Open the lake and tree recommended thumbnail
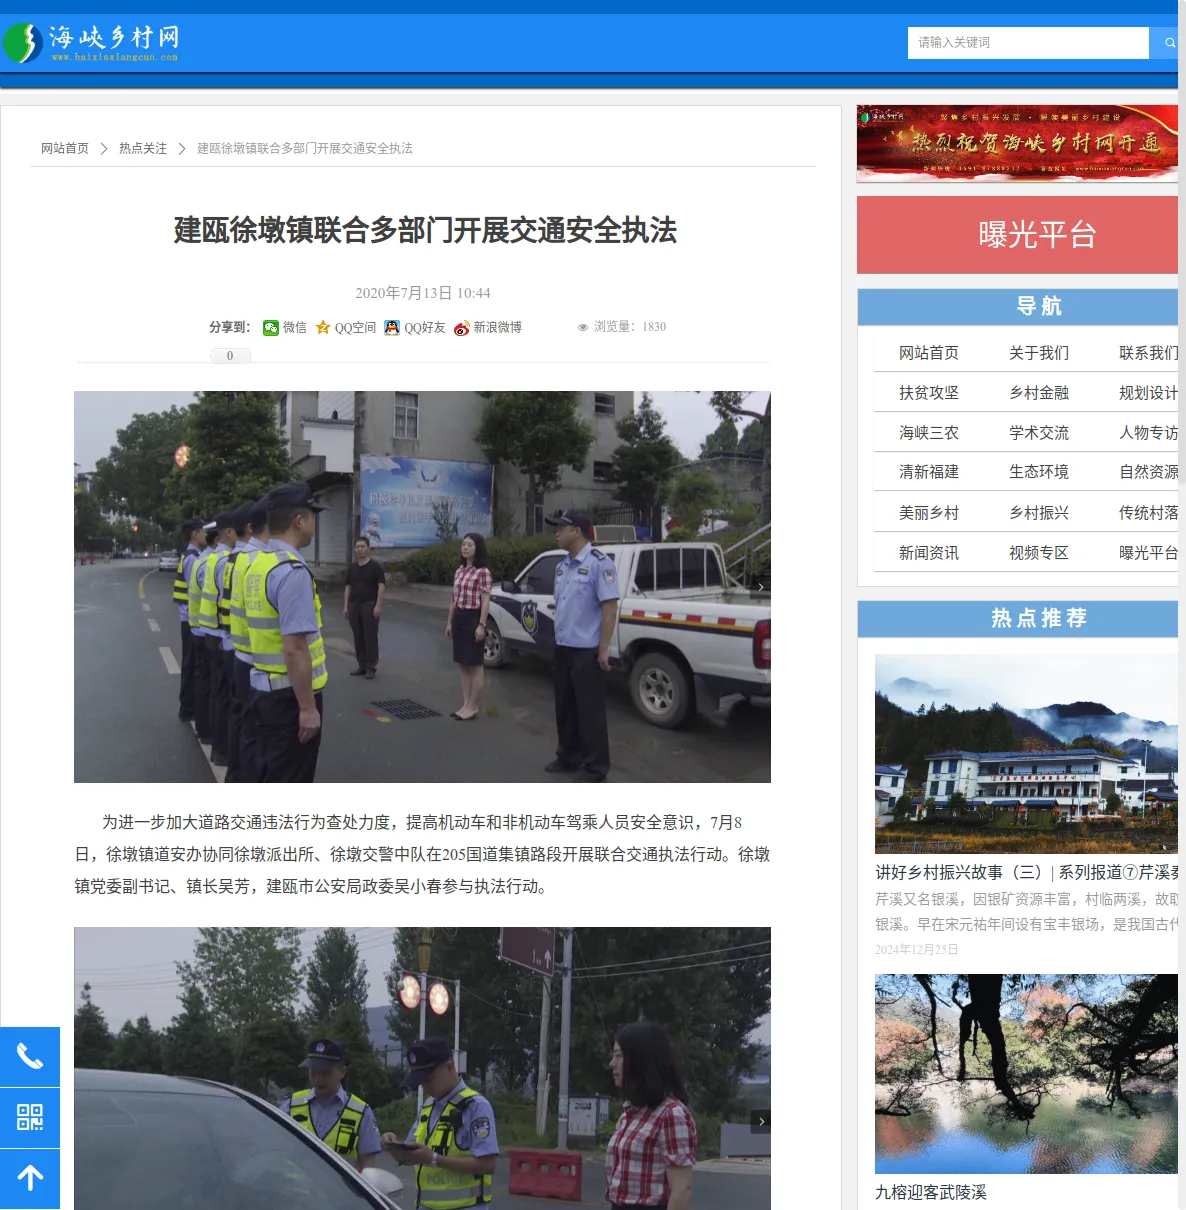 point(1026,1074)
